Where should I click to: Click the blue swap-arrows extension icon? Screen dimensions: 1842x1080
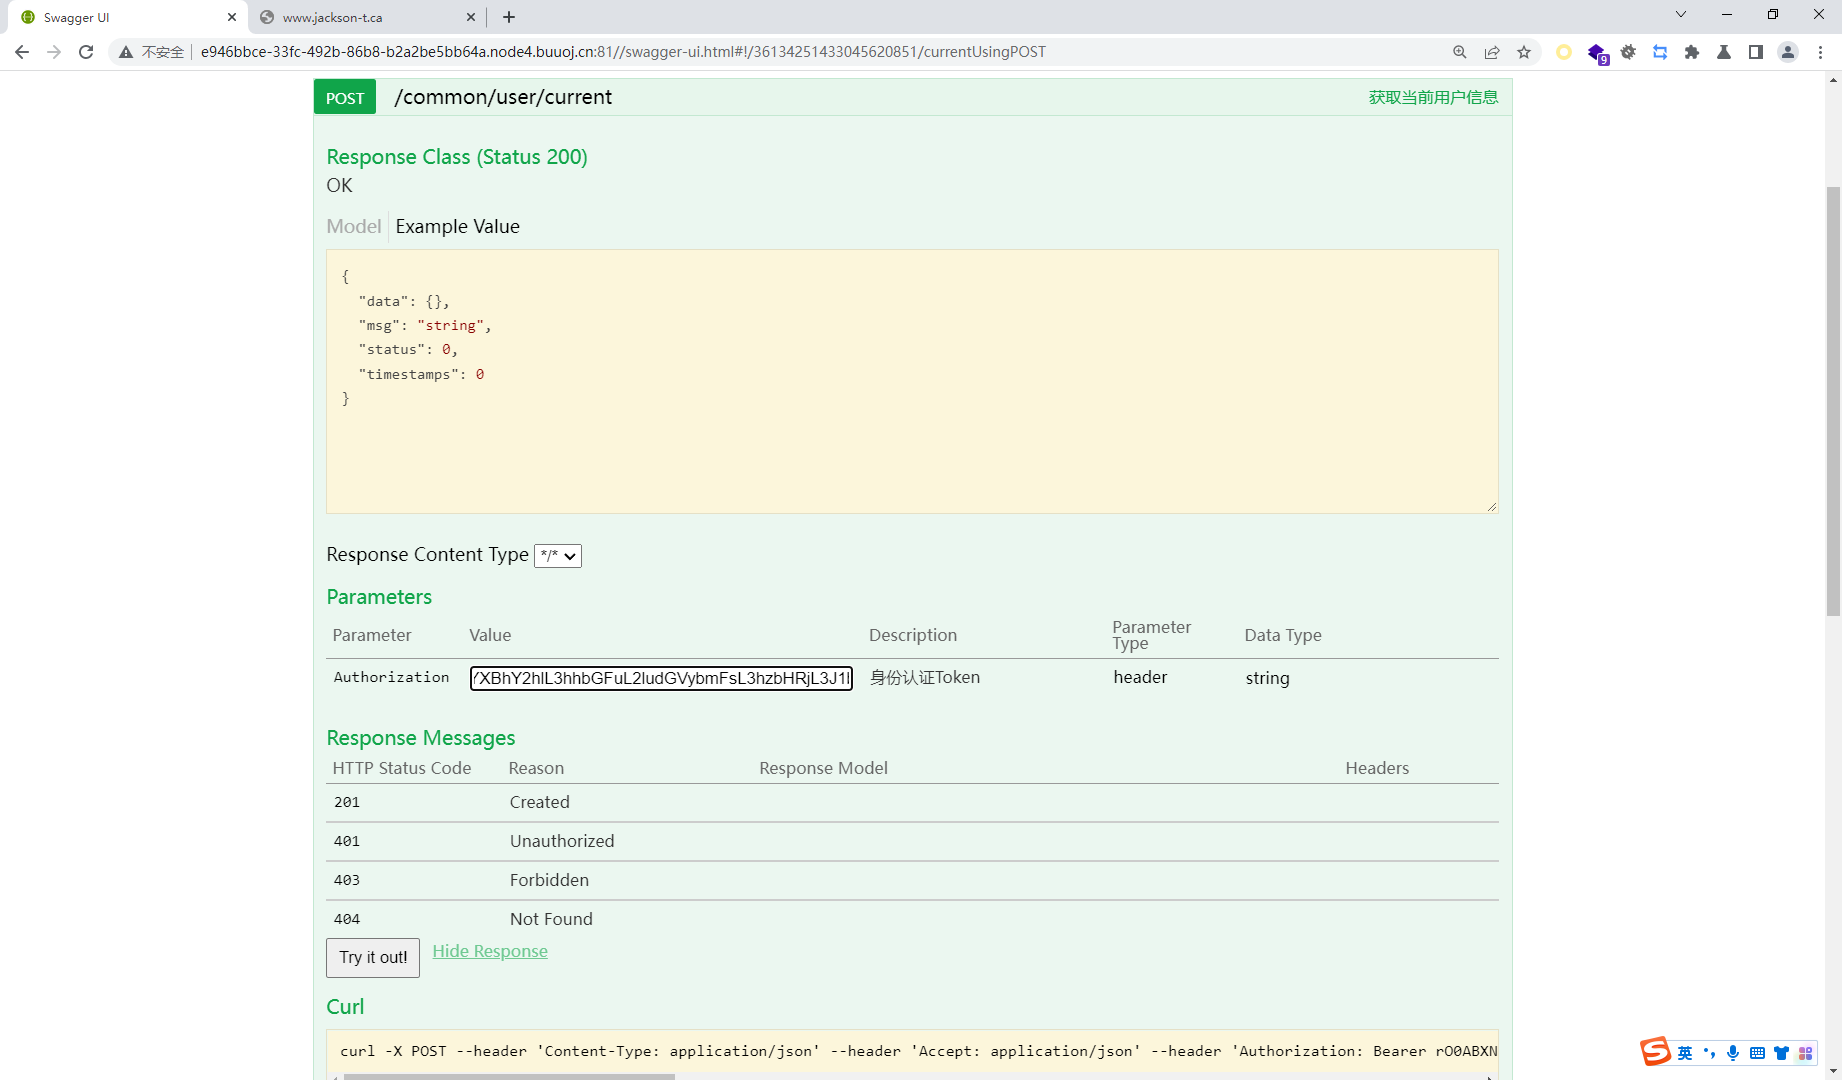(1660, 52)
